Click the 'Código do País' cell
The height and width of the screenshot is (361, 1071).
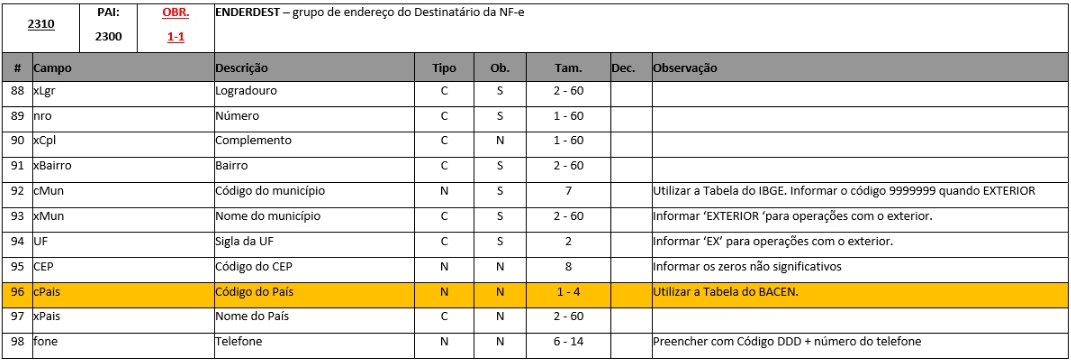click(x=314, y=292)
